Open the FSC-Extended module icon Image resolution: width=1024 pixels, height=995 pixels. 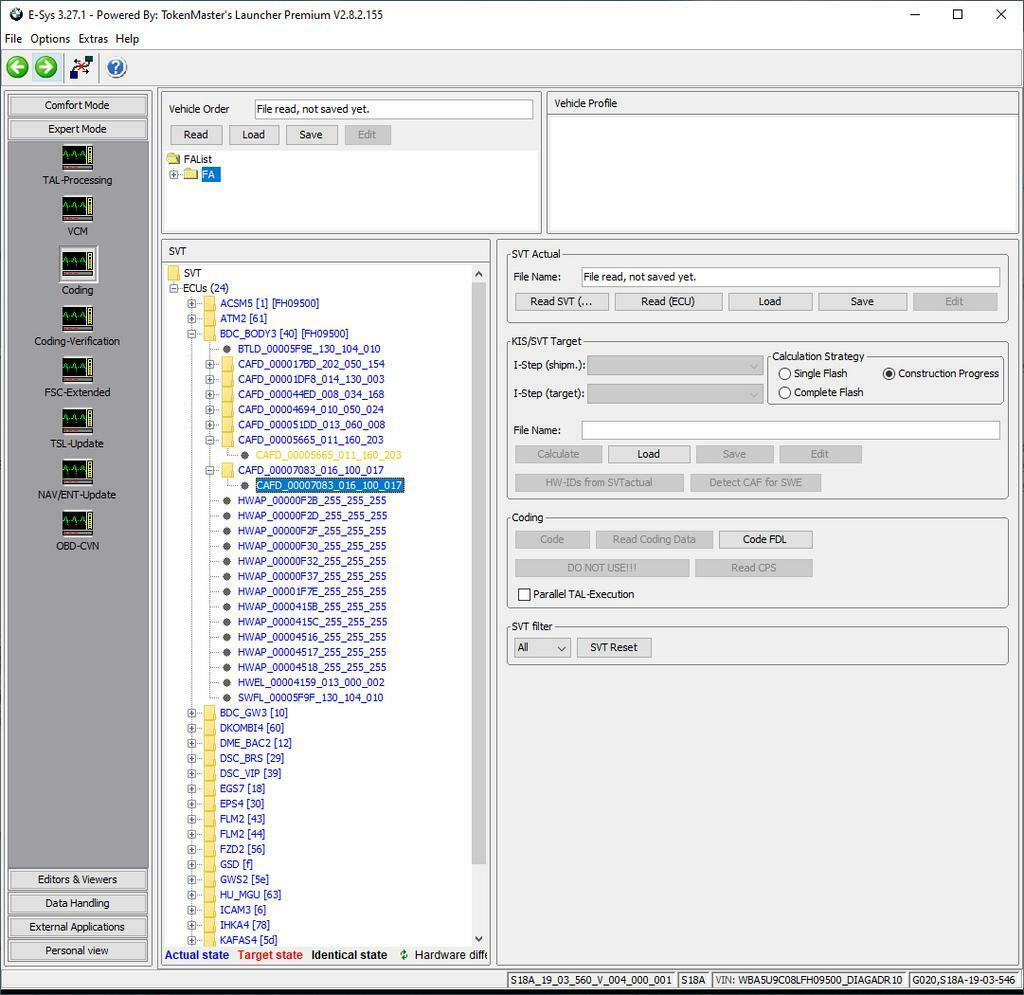(77, 369)
